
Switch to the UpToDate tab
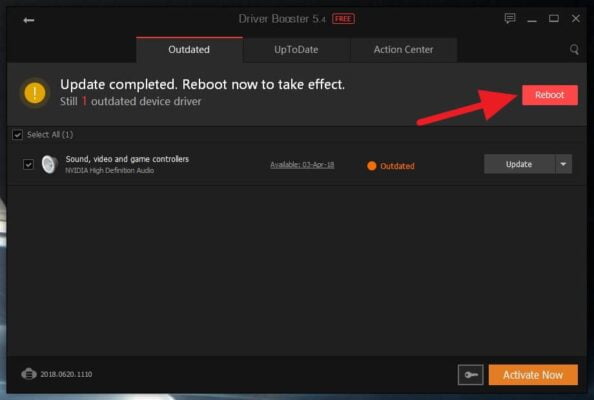coord(296,50)
